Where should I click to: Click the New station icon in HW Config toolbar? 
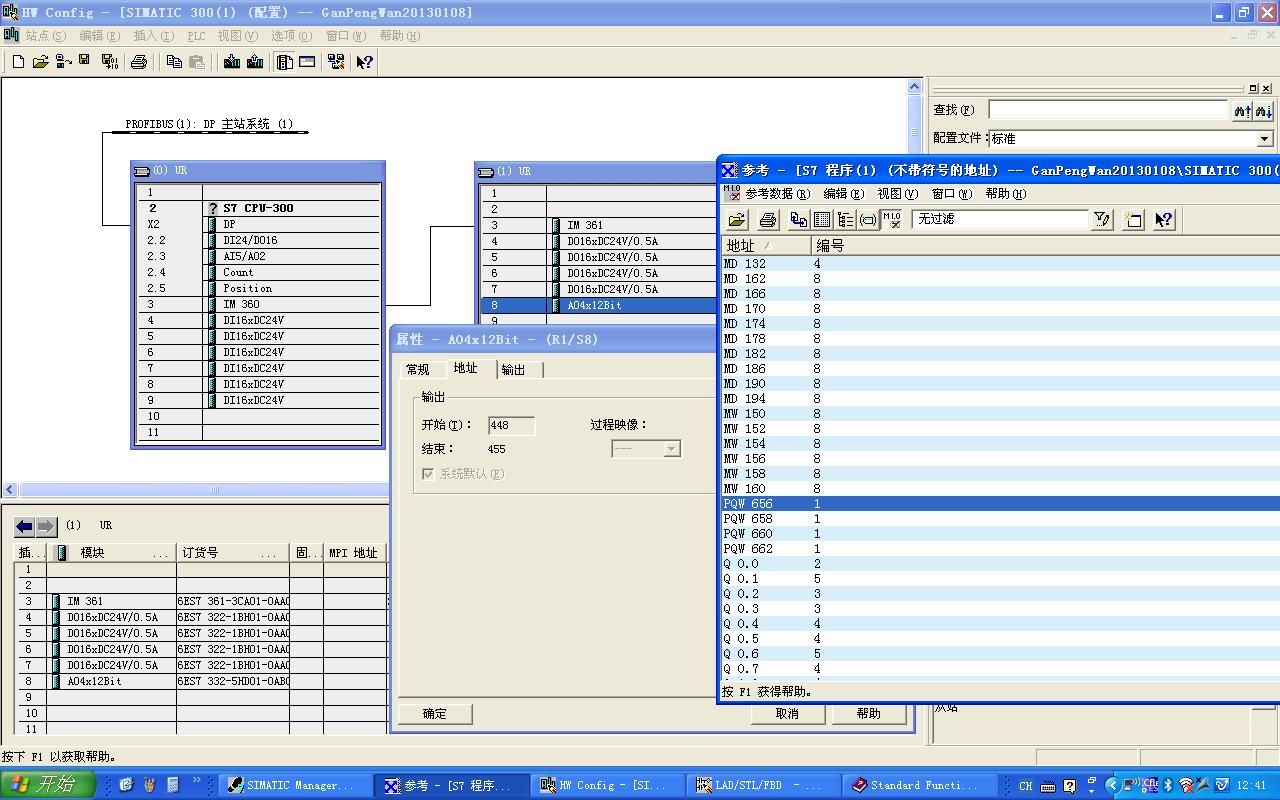pos(18,62)
